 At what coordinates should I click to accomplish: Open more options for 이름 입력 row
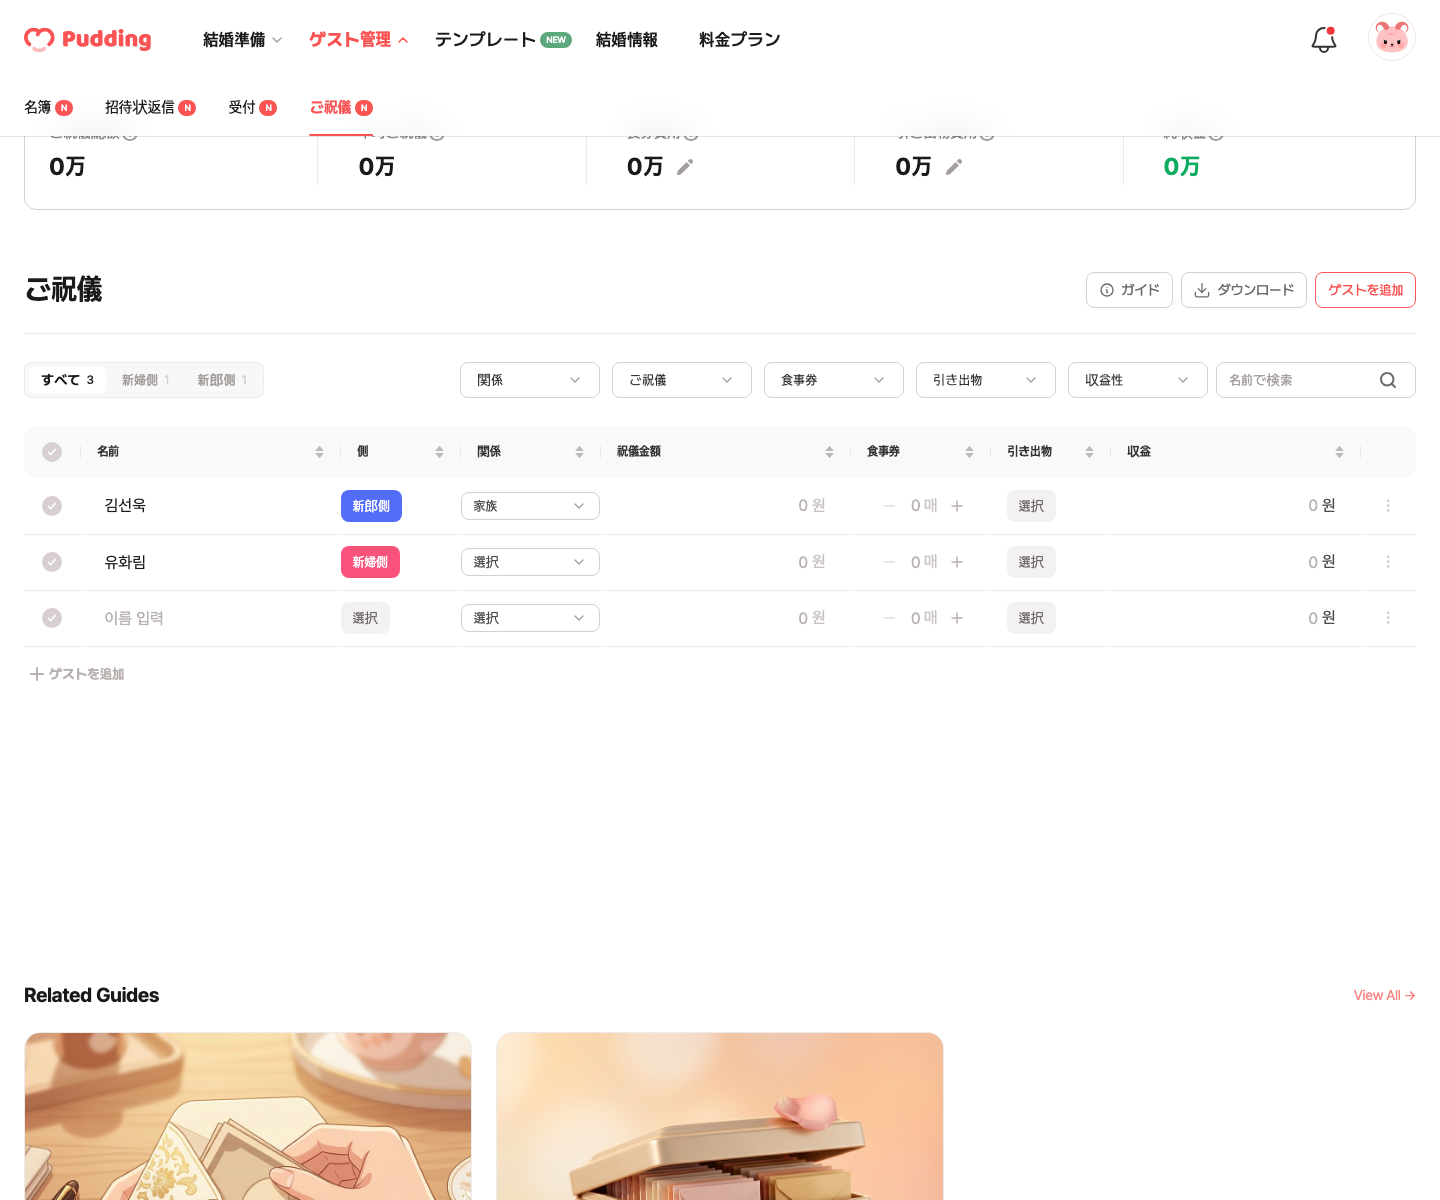coord(1388,618)
